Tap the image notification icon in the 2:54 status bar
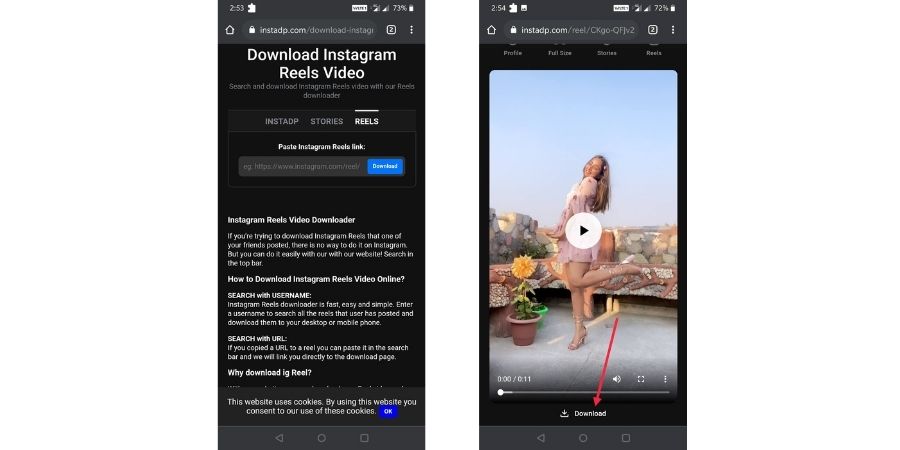 coord(524,8)
